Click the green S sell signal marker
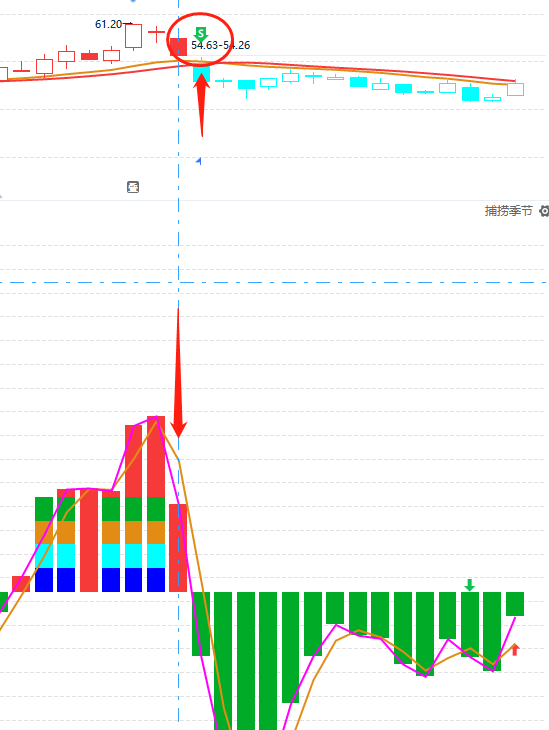Viewport: 549px width, 730px height. [x=201, y=34]
